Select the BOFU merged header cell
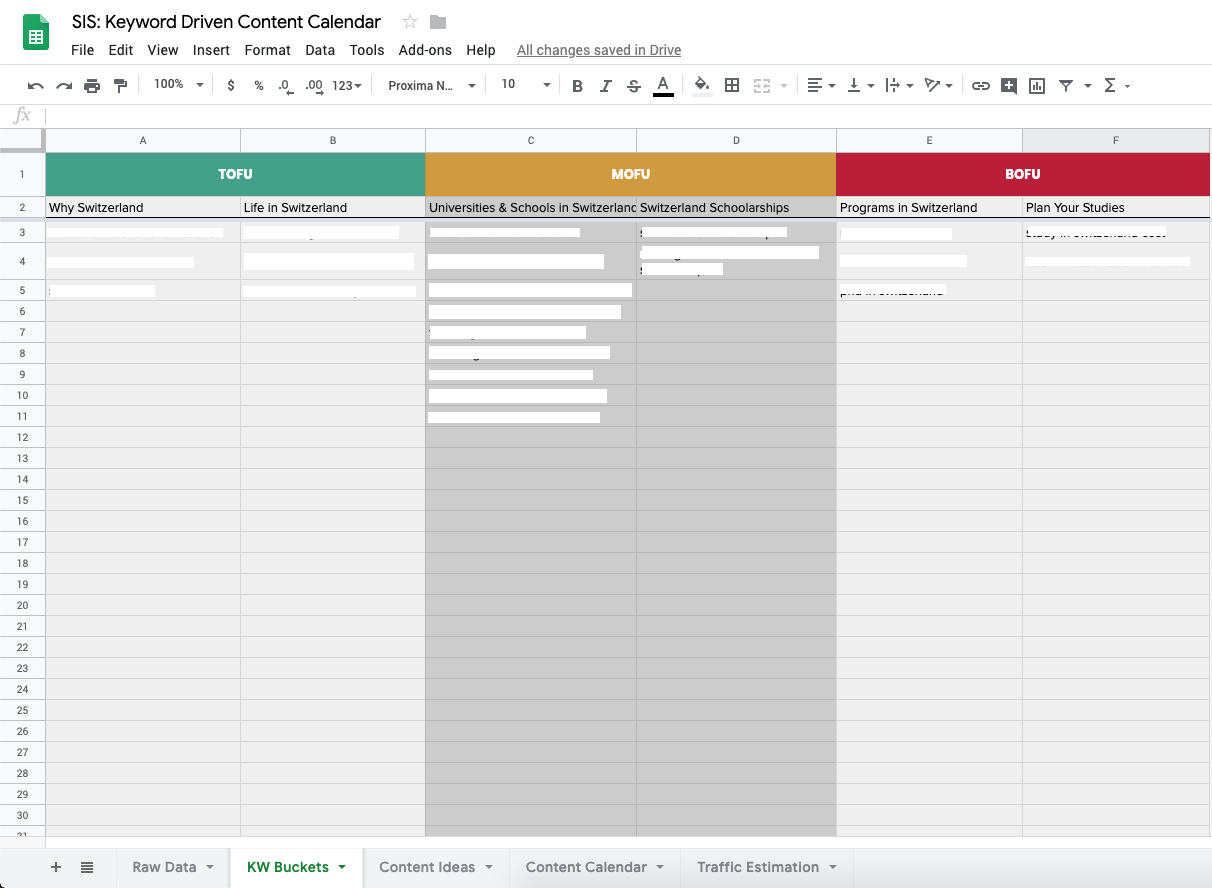The height and width of the screenshot is (888, 1212). (x=1023, y=174)
